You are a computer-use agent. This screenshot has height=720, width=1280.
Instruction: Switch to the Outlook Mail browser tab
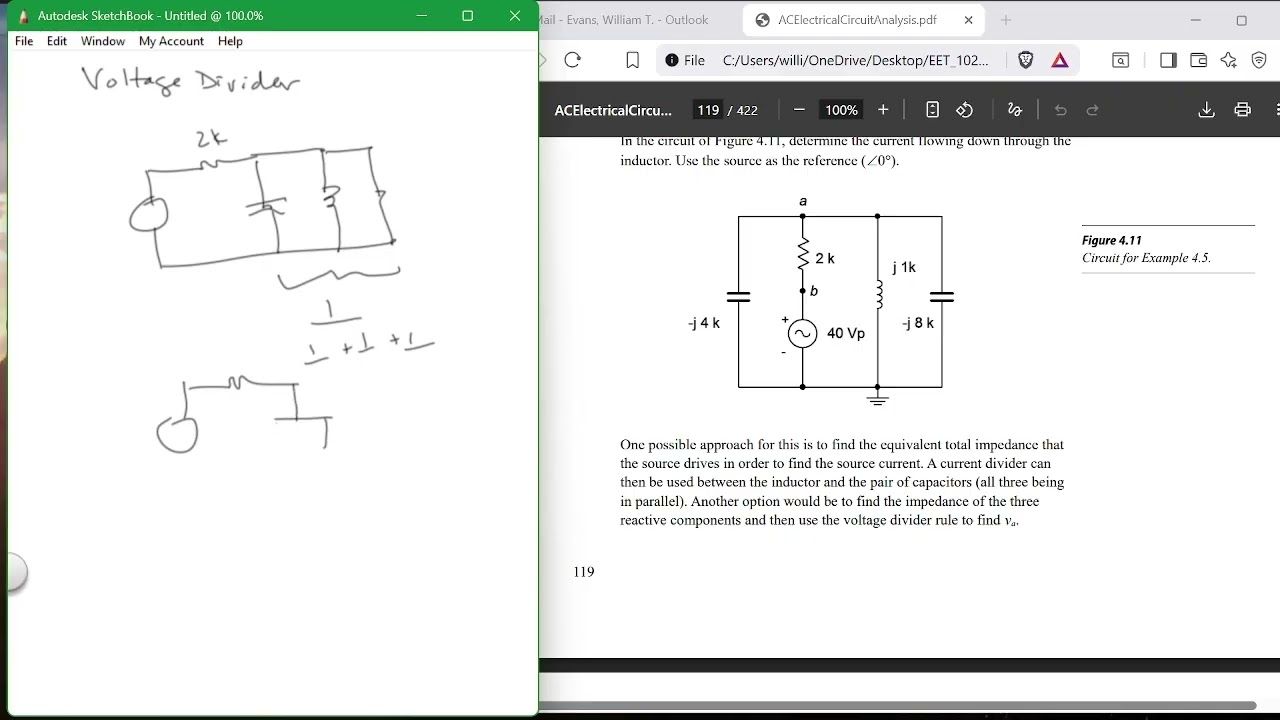(624, 20)
